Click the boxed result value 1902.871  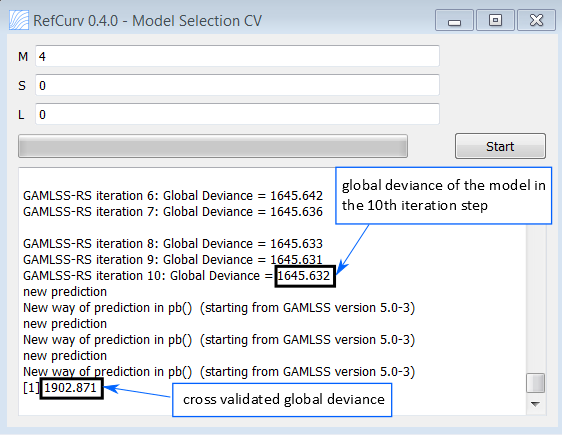[x=71, y=388]
